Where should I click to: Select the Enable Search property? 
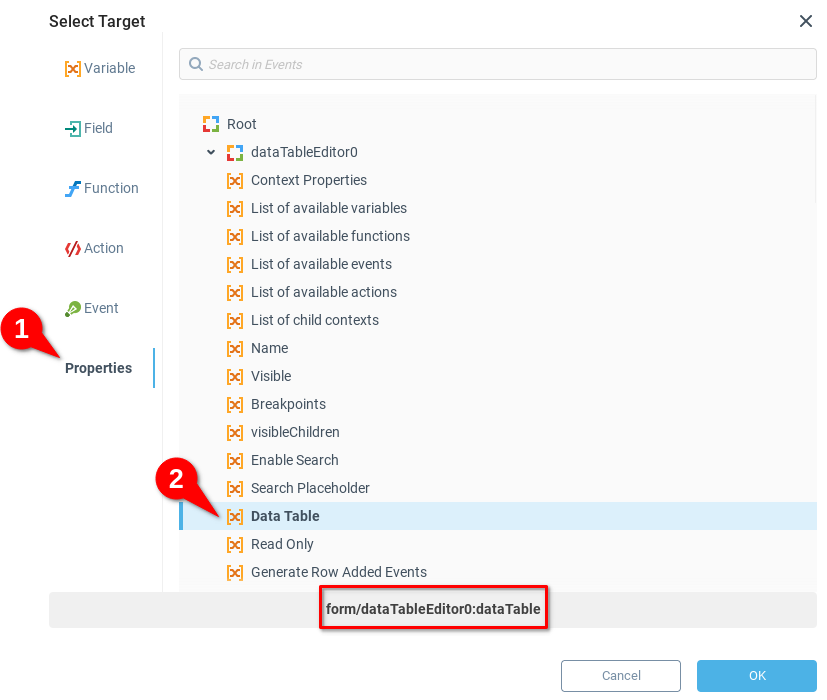point(294,460)
